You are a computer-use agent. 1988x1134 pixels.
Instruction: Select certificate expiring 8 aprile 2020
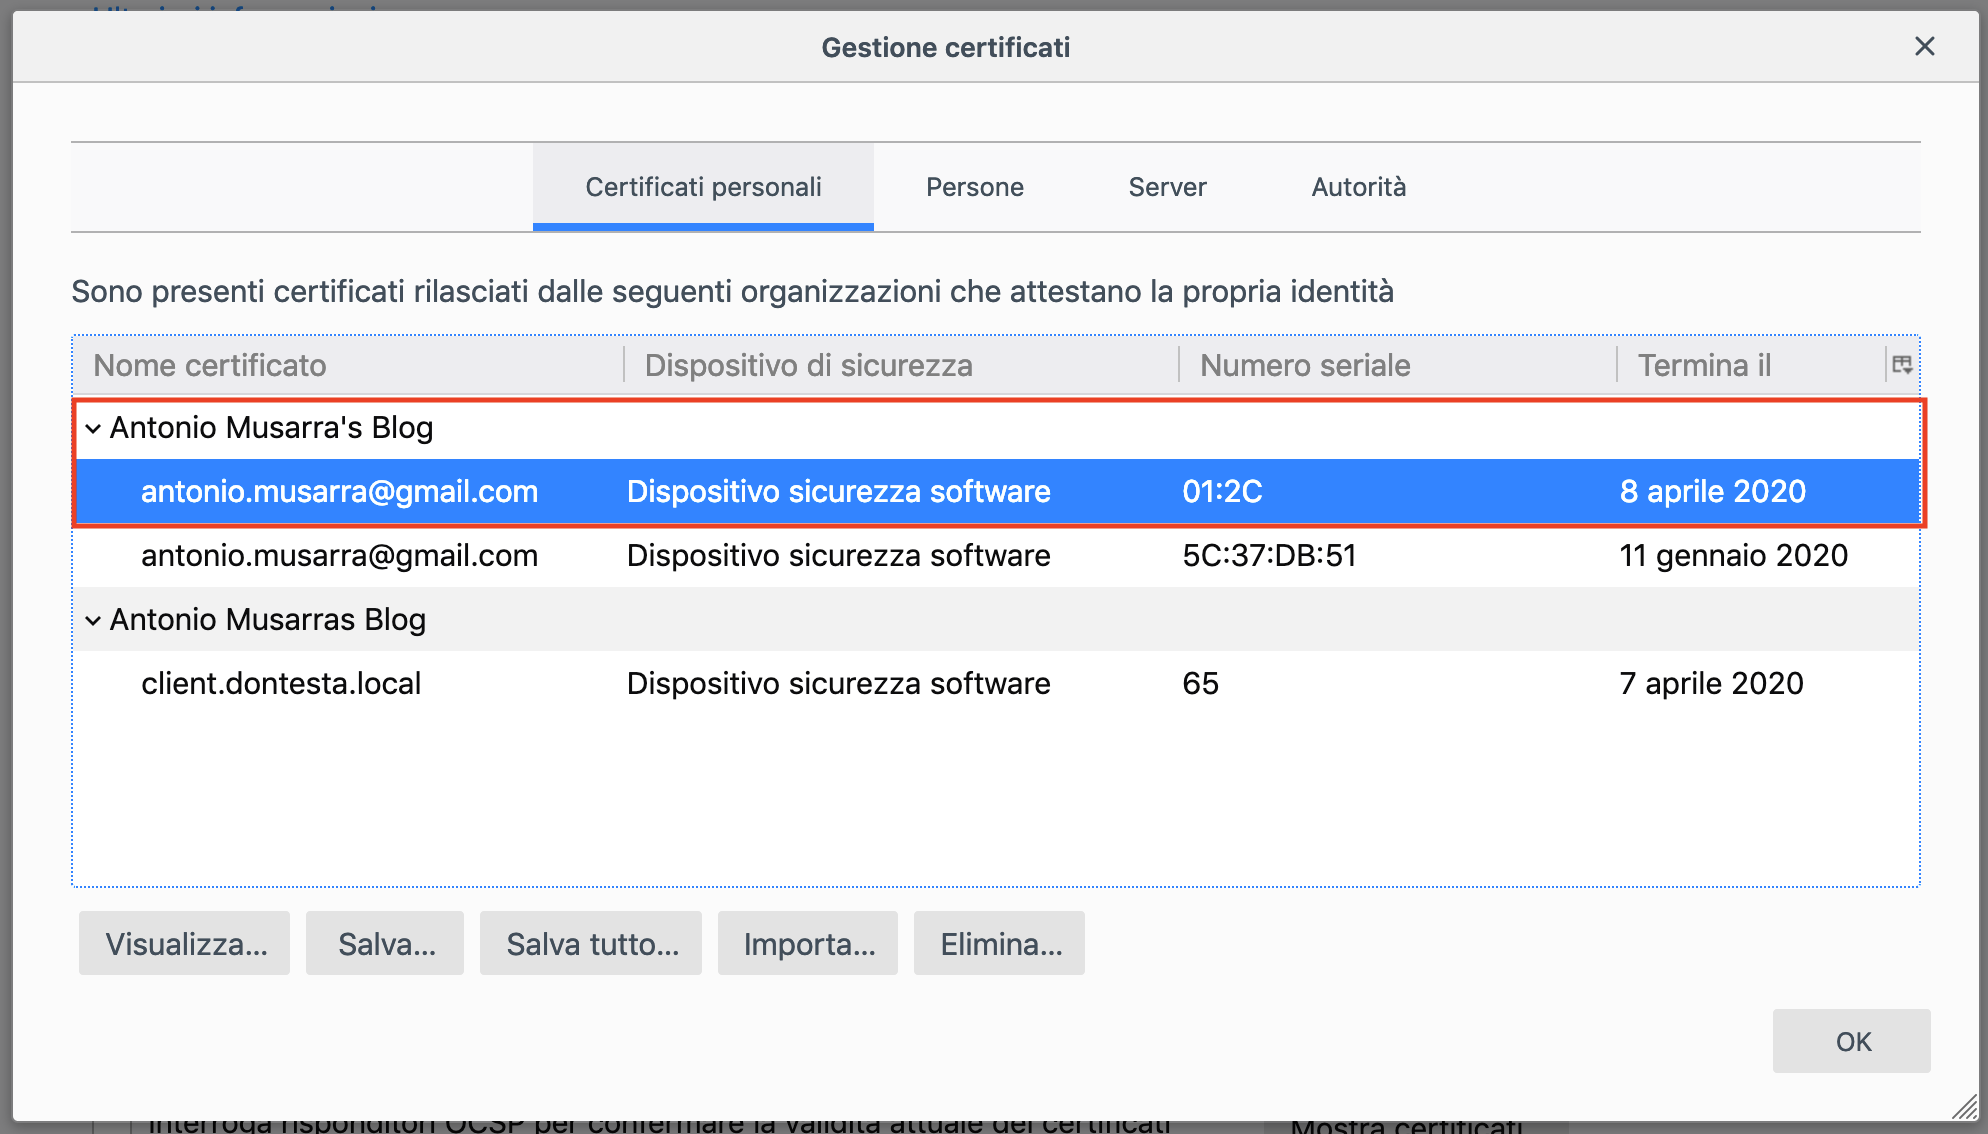point(1711,492)
